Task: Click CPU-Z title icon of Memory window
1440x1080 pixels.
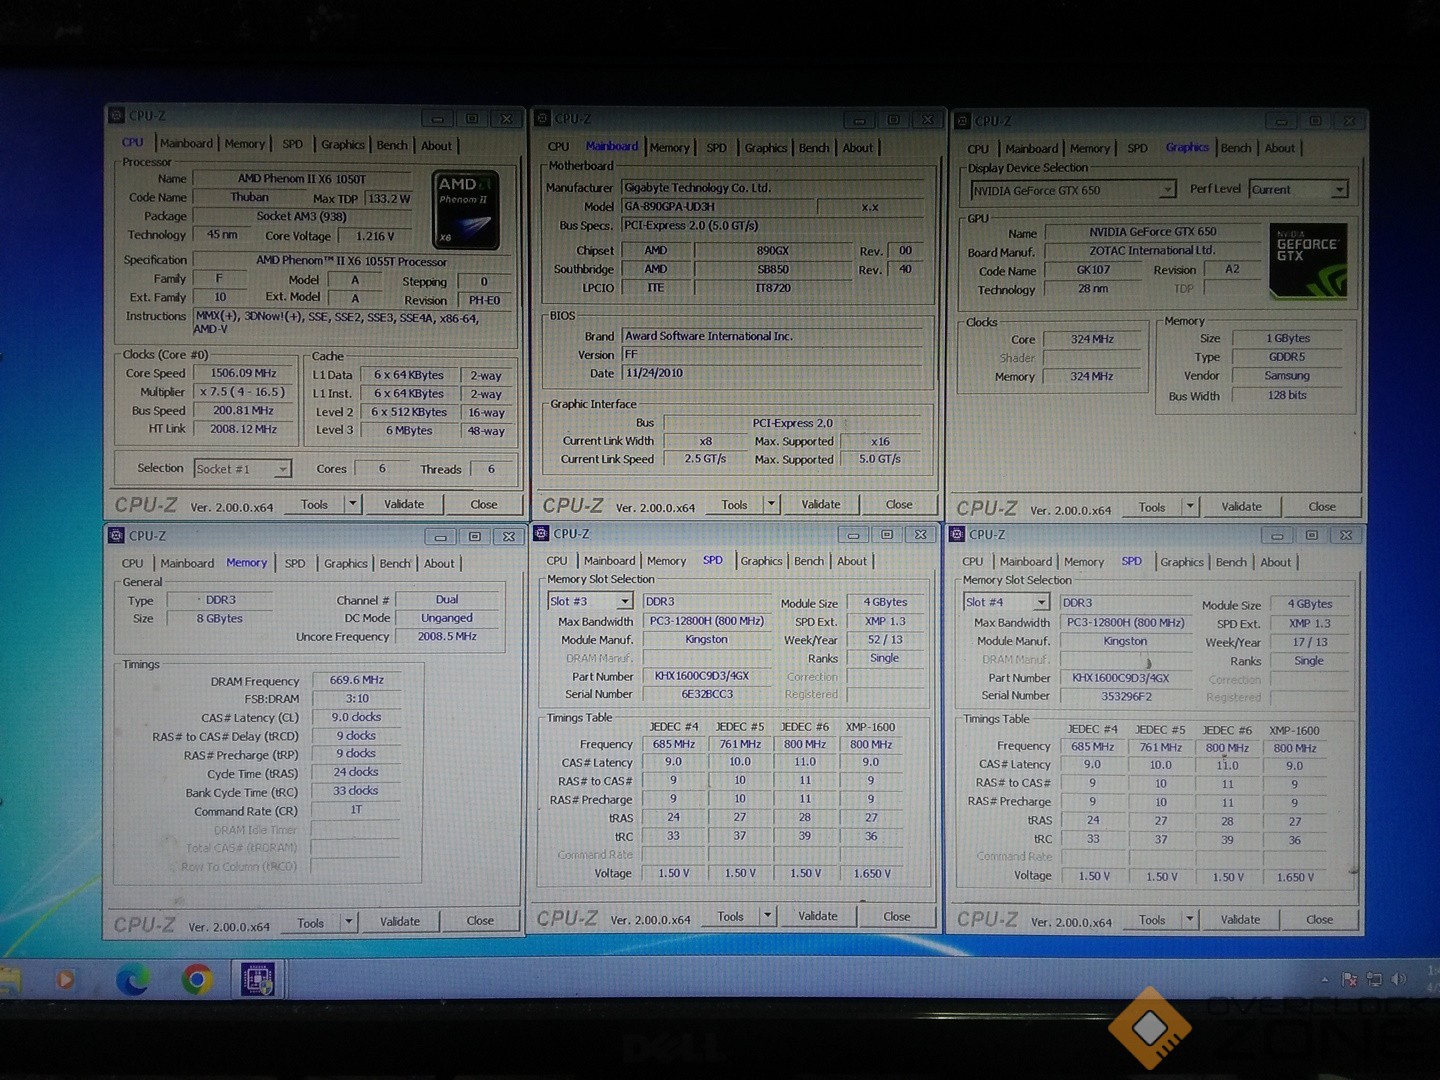Action: (x=117, y=536)
